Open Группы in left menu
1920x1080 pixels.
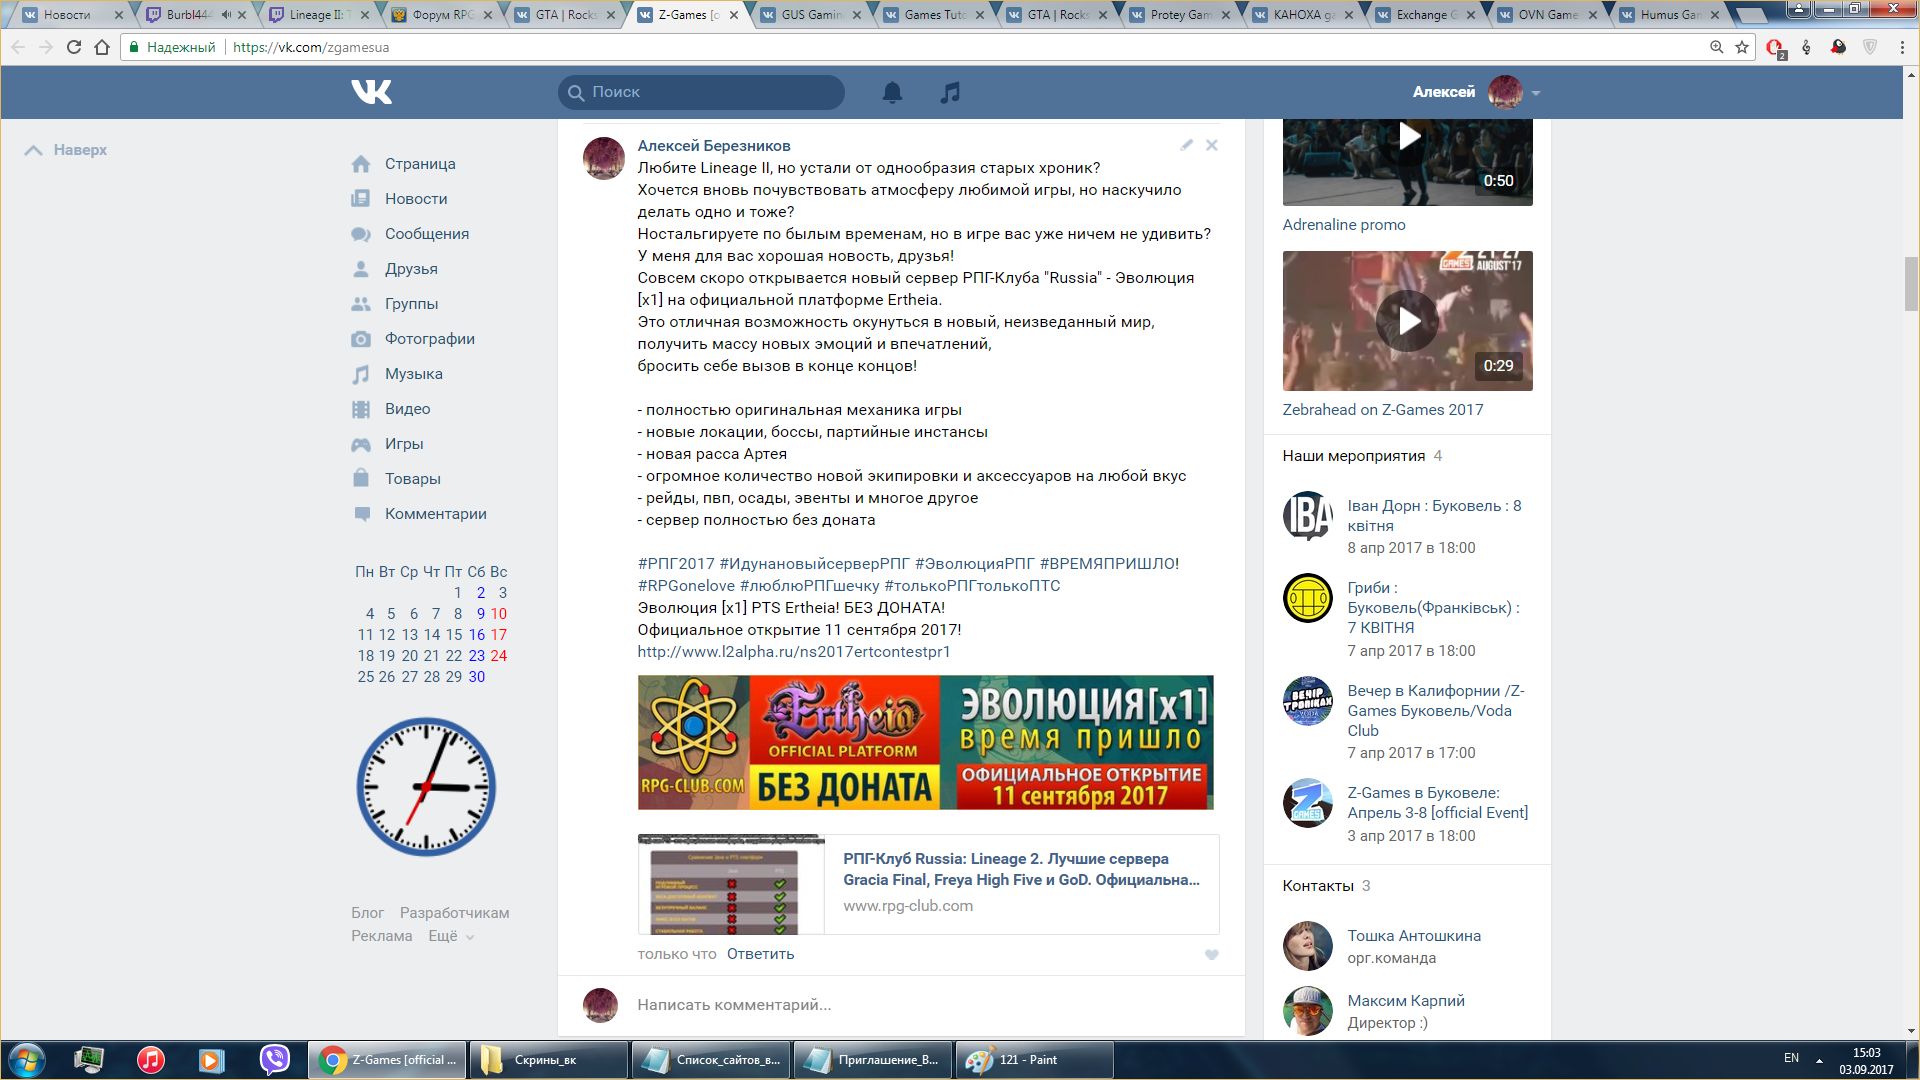click(x=411, y=304)
